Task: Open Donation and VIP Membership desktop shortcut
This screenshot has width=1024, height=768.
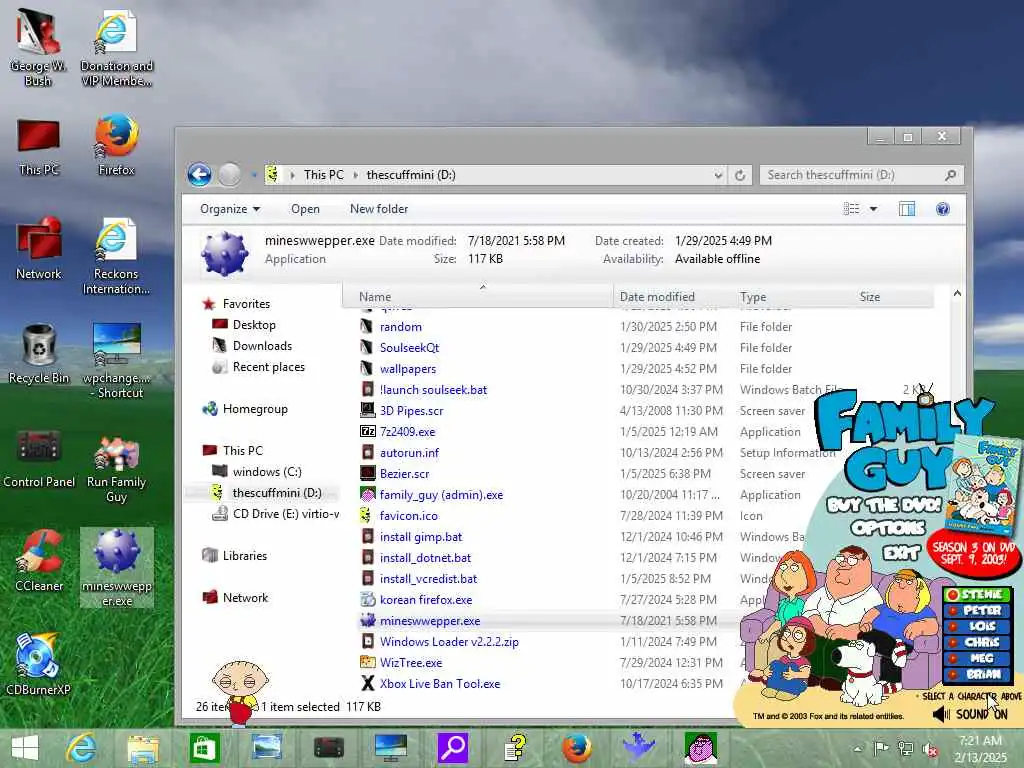Action: click(x=116, y=48)
